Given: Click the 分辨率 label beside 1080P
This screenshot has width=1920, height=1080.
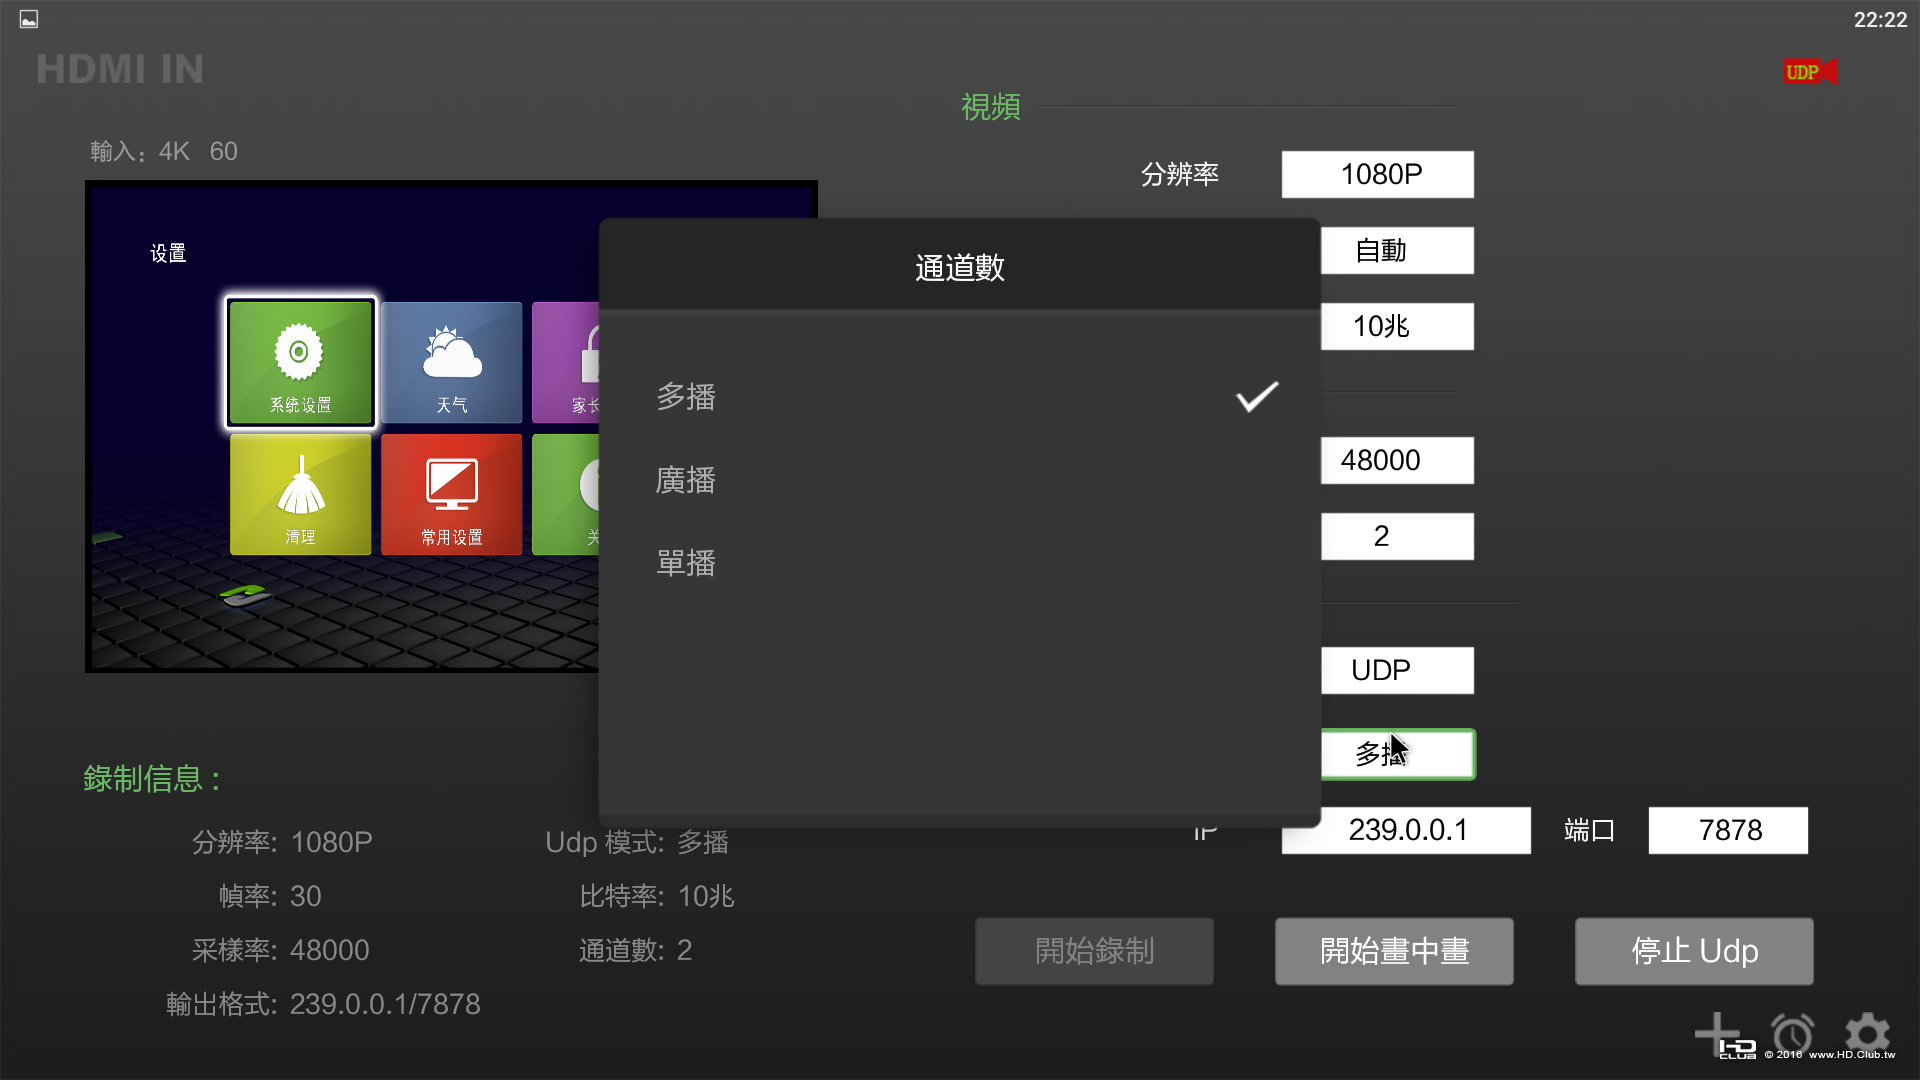Looking at the screenshot, I should tap(1180, 174).
